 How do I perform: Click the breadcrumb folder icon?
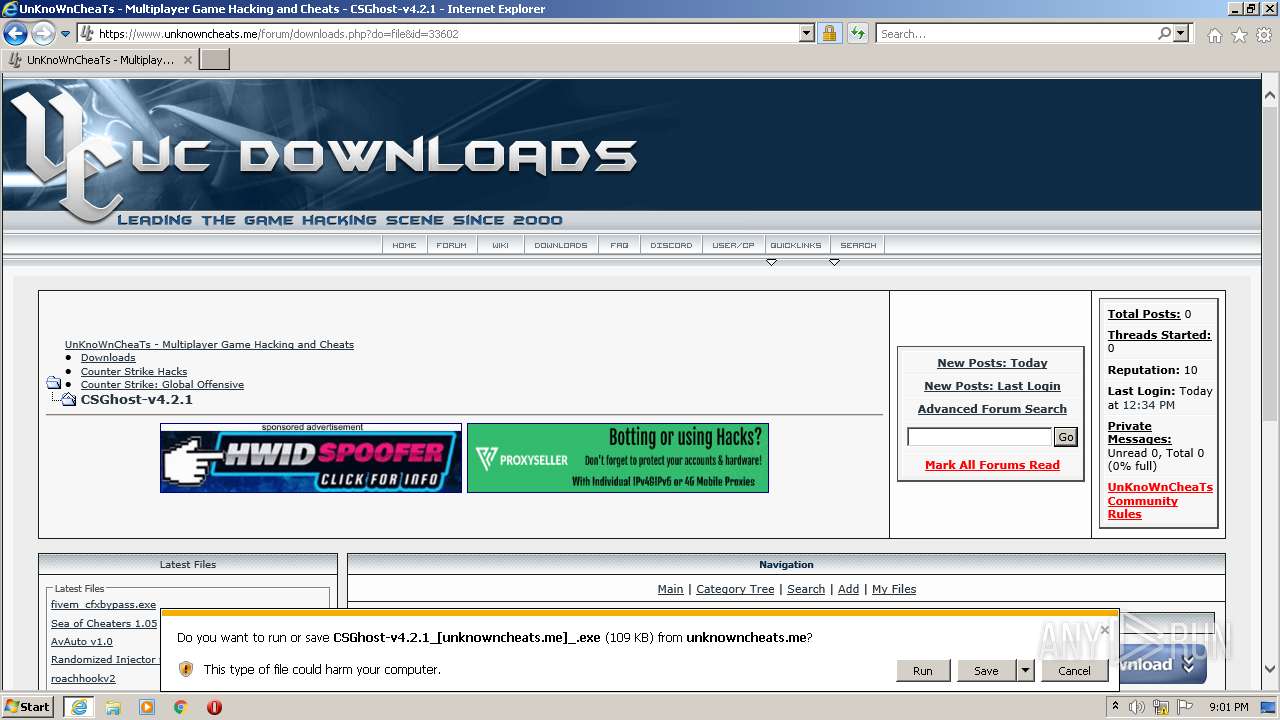(54, 383)
